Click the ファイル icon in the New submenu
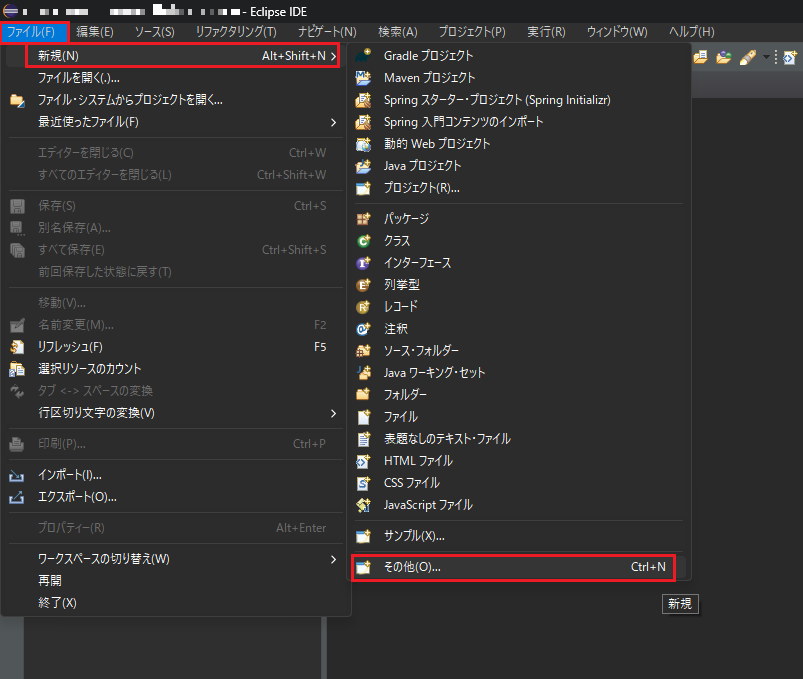Viewport: 803px width, 679px height. pyautogui.click(x=363, y=417)
